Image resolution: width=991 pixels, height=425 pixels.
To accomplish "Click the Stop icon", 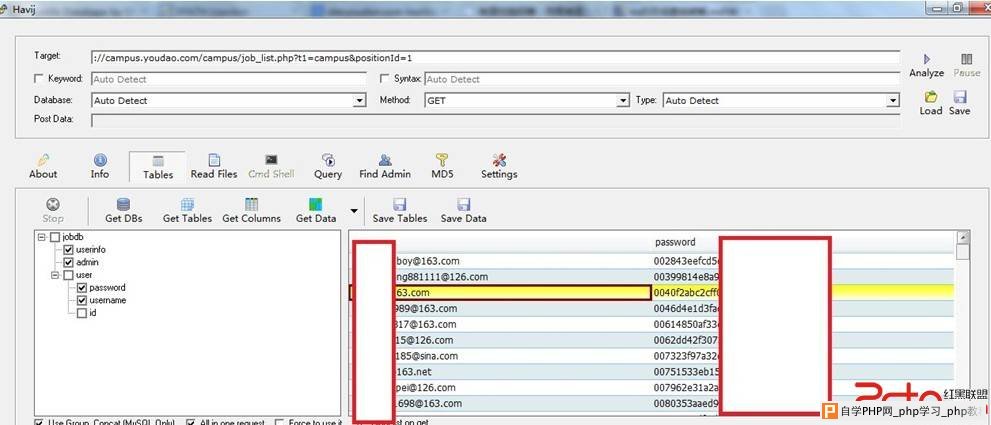I will click(53, 204).
